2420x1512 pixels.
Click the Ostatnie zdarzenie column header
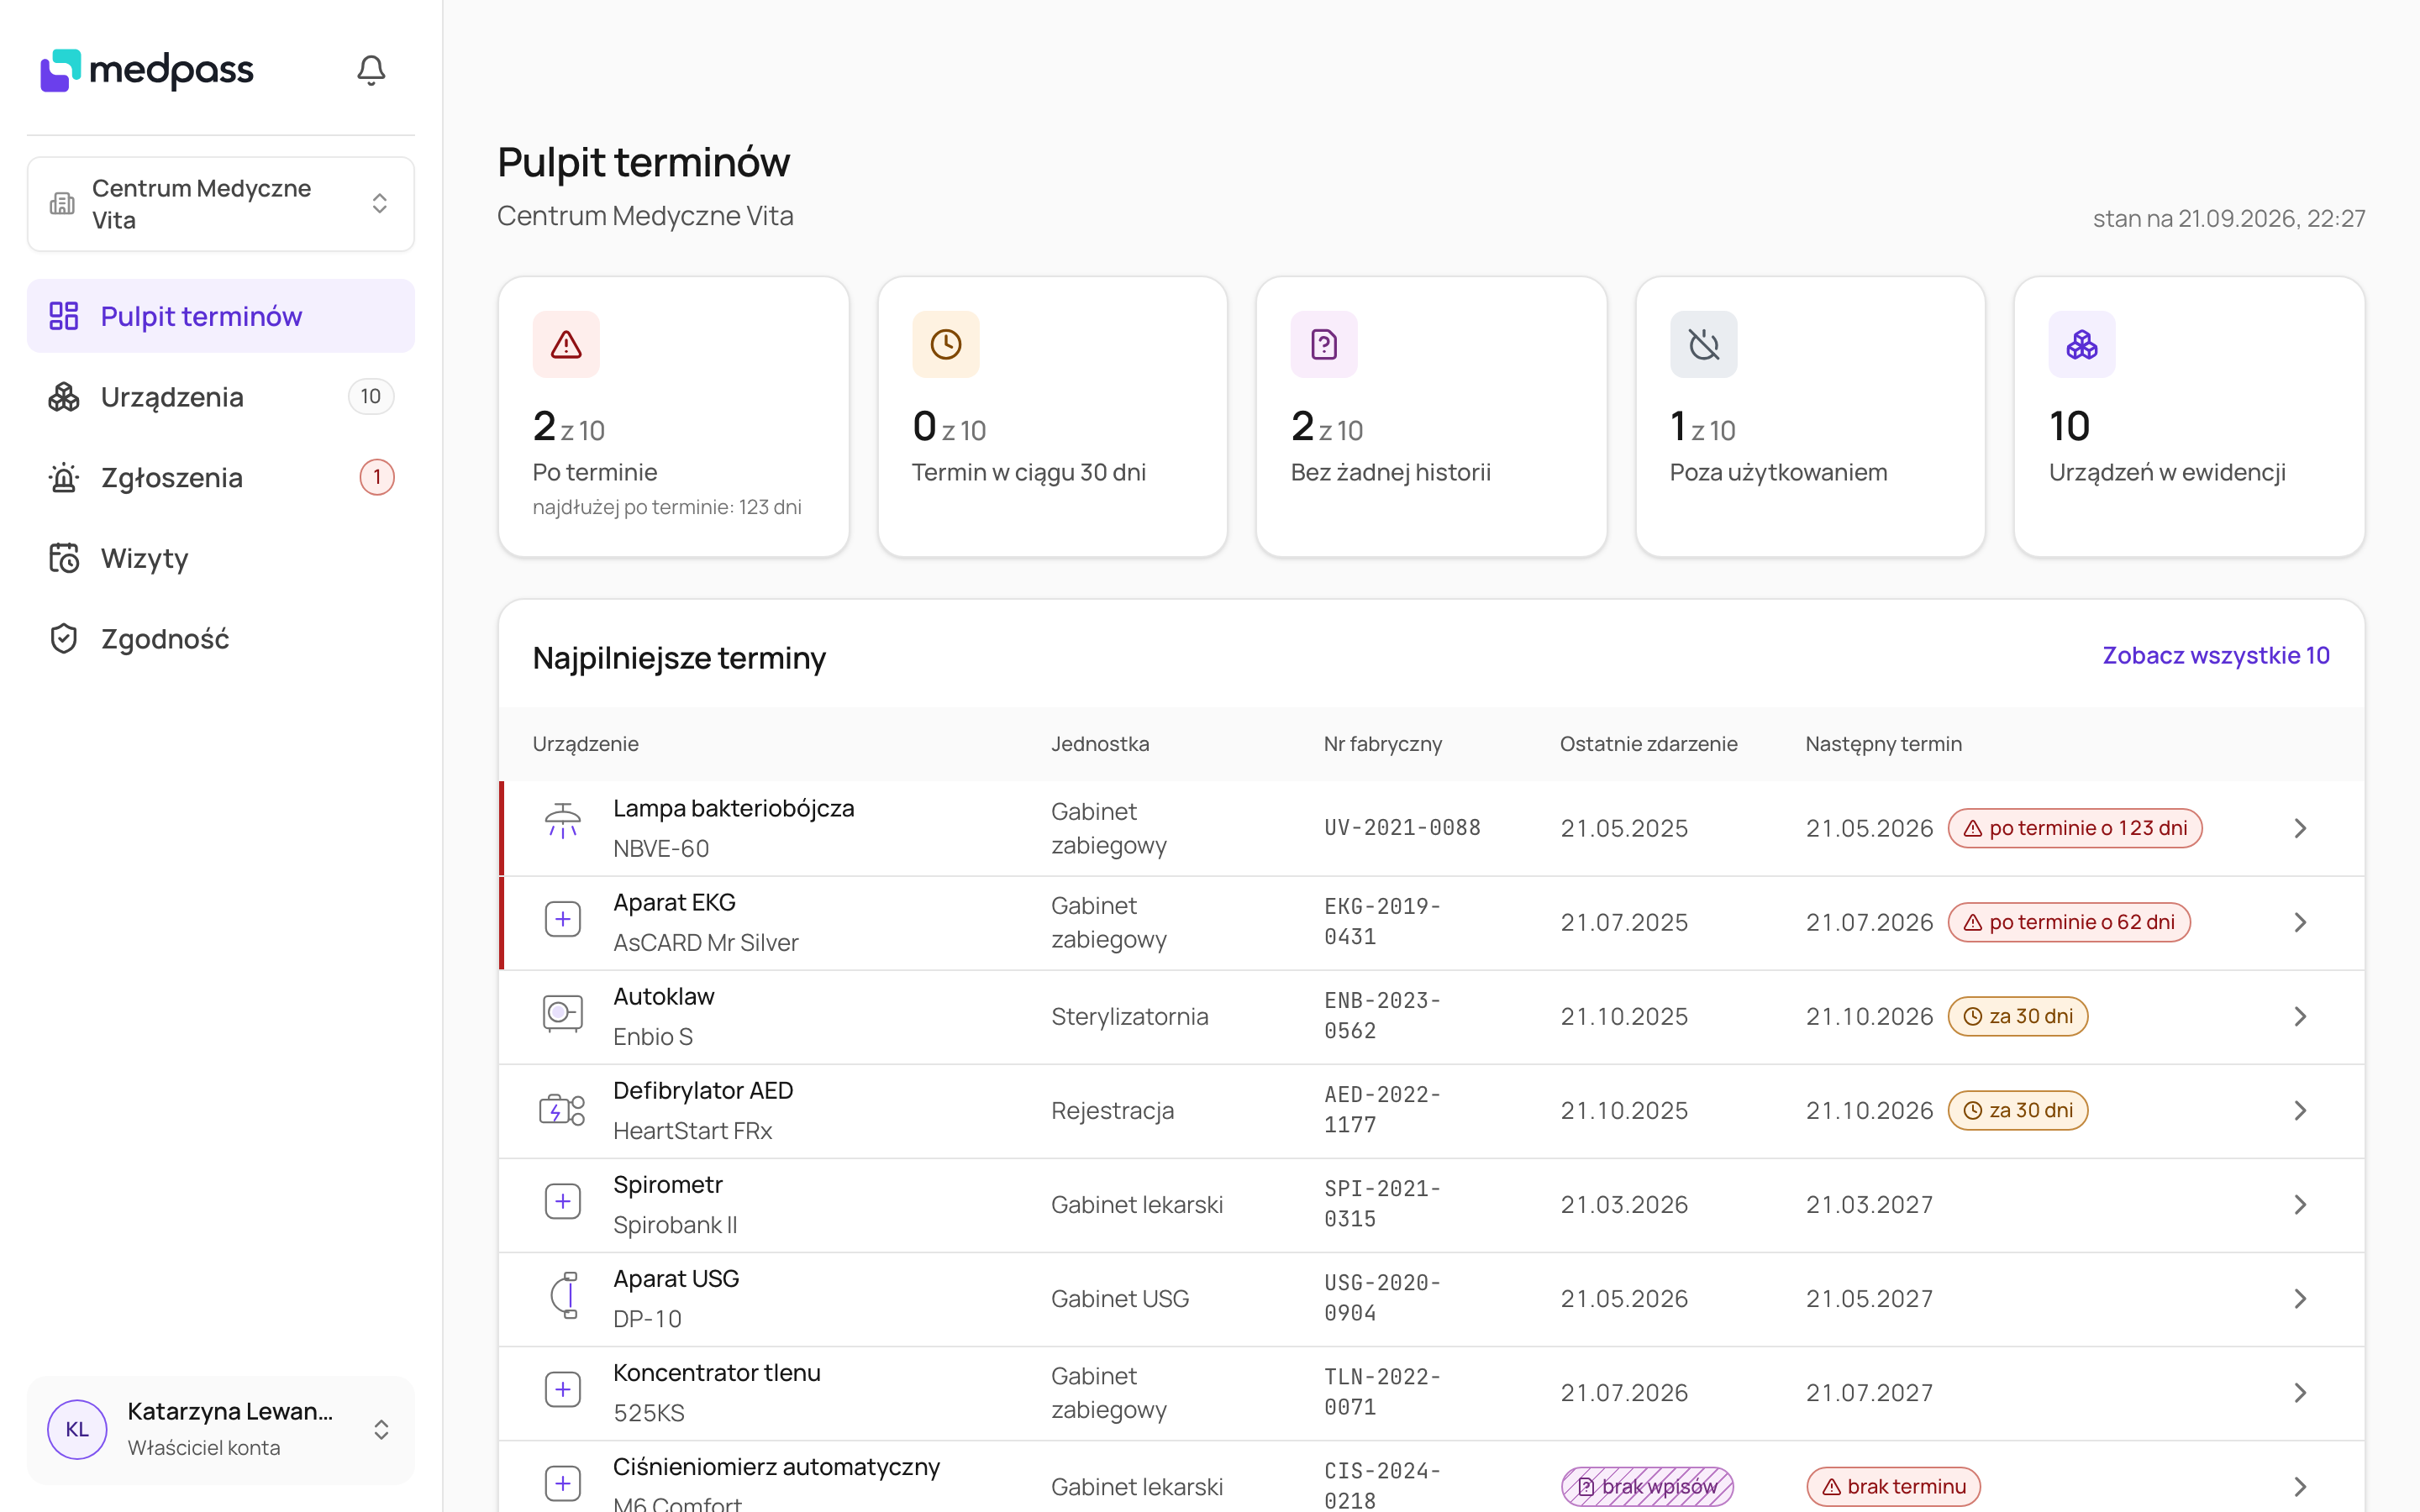[x=1649, y=744]
